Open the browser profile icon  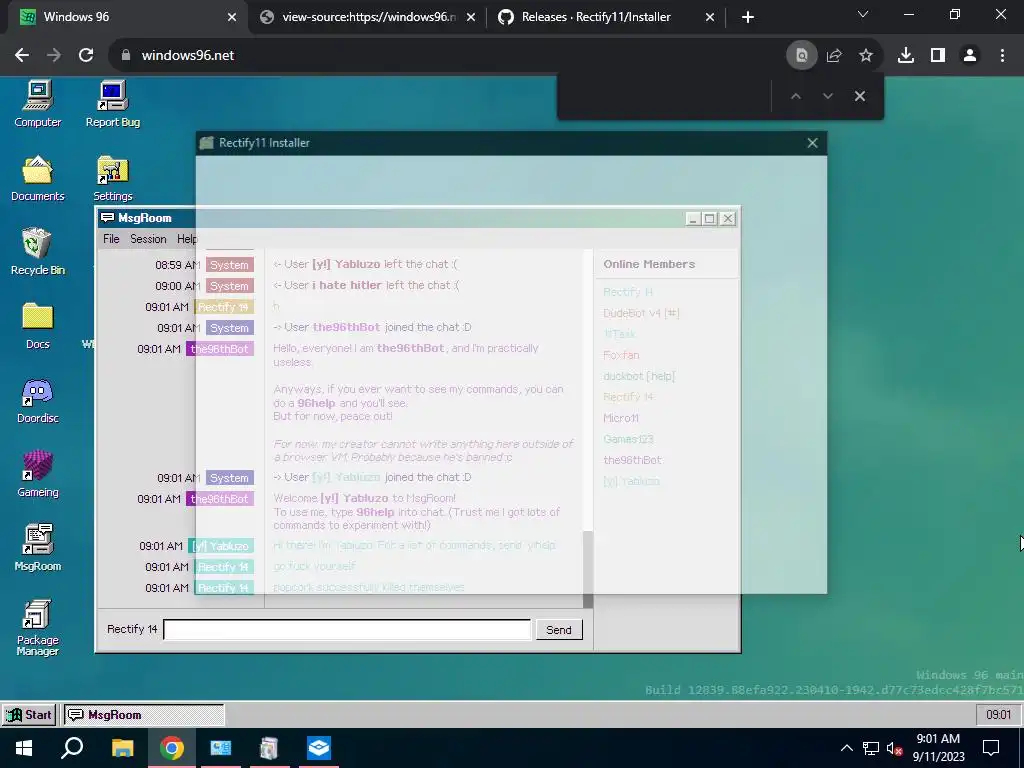970,56
